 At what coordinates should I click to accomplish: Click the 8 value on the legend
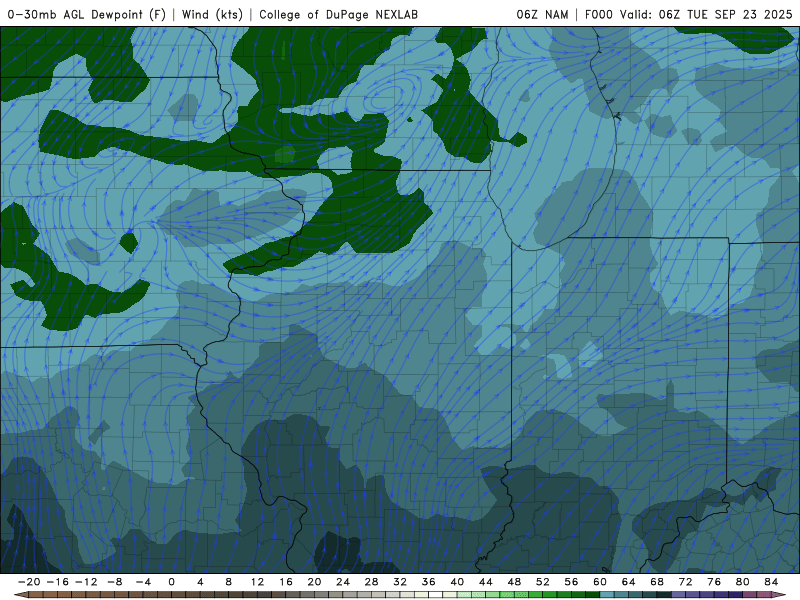click(x=229, y=582)
